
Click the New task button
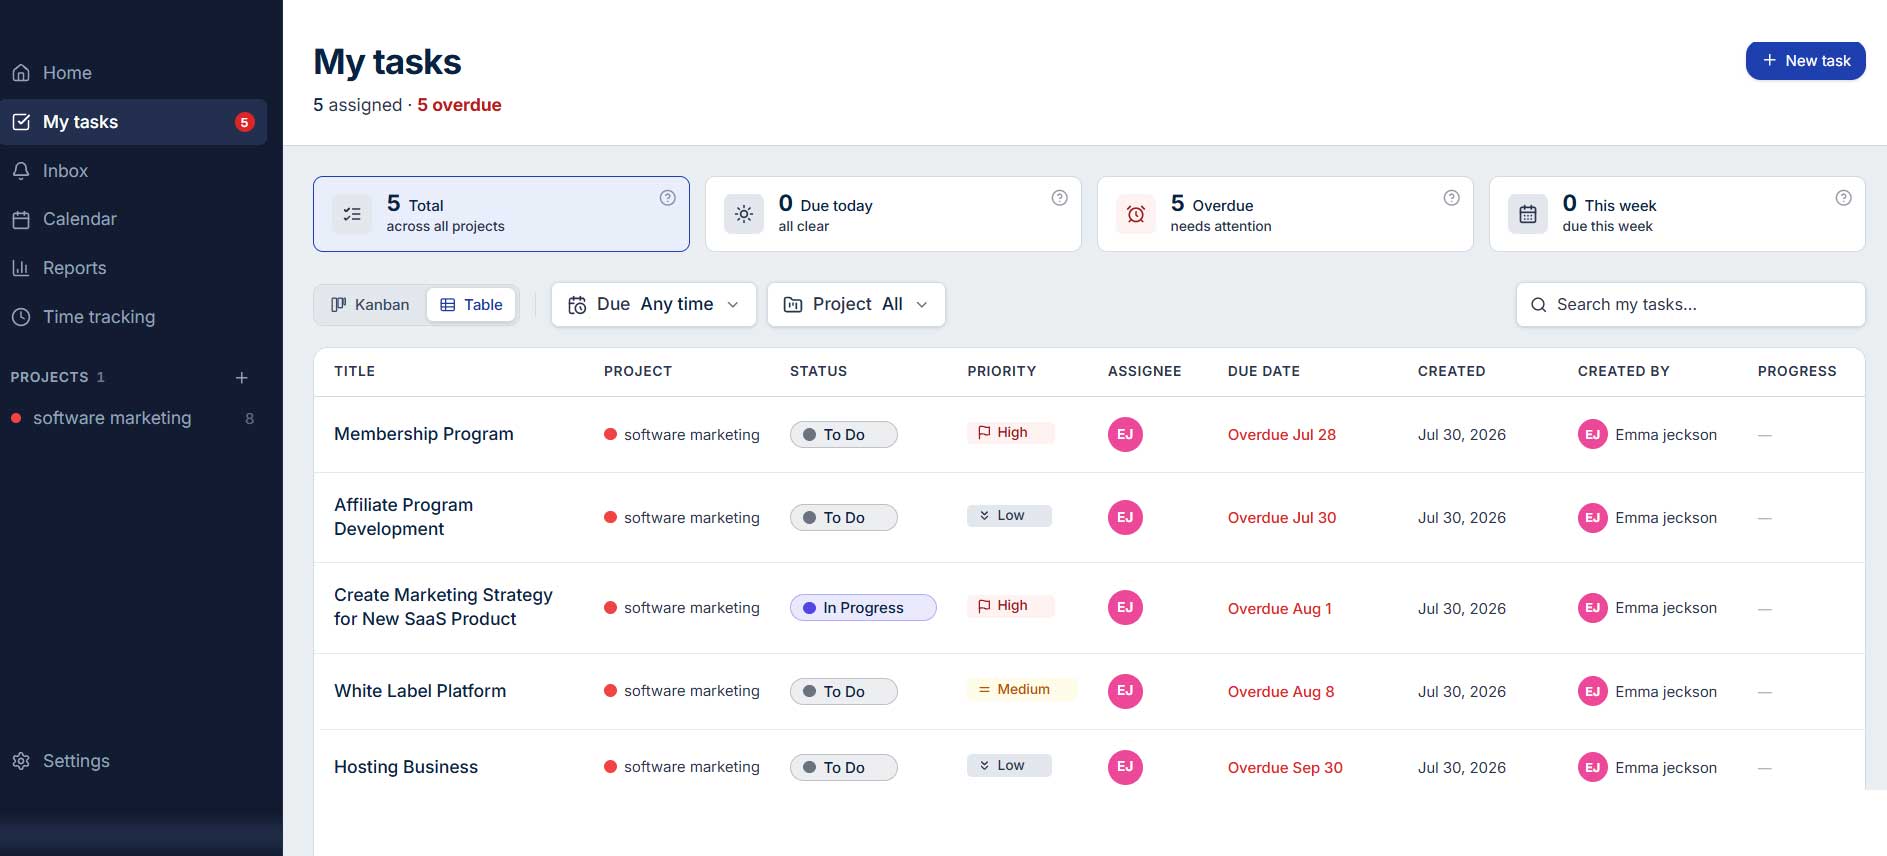pyautogui.click(x=1805, y=61)
